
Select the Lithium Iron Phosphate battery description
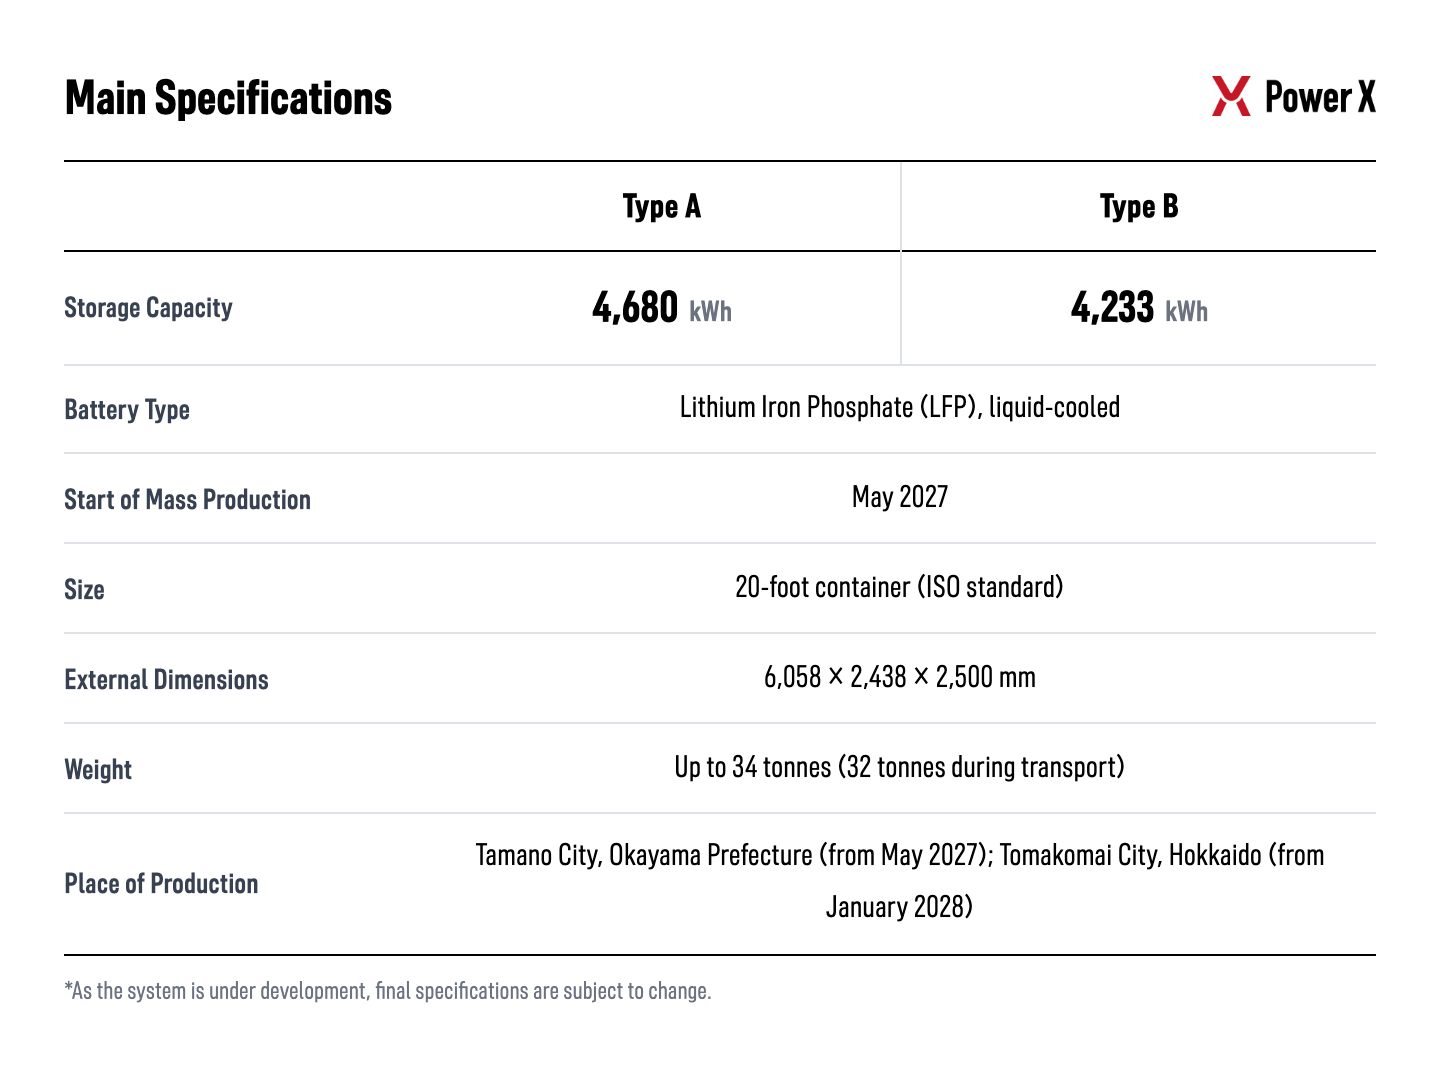[x=900, y=407]
